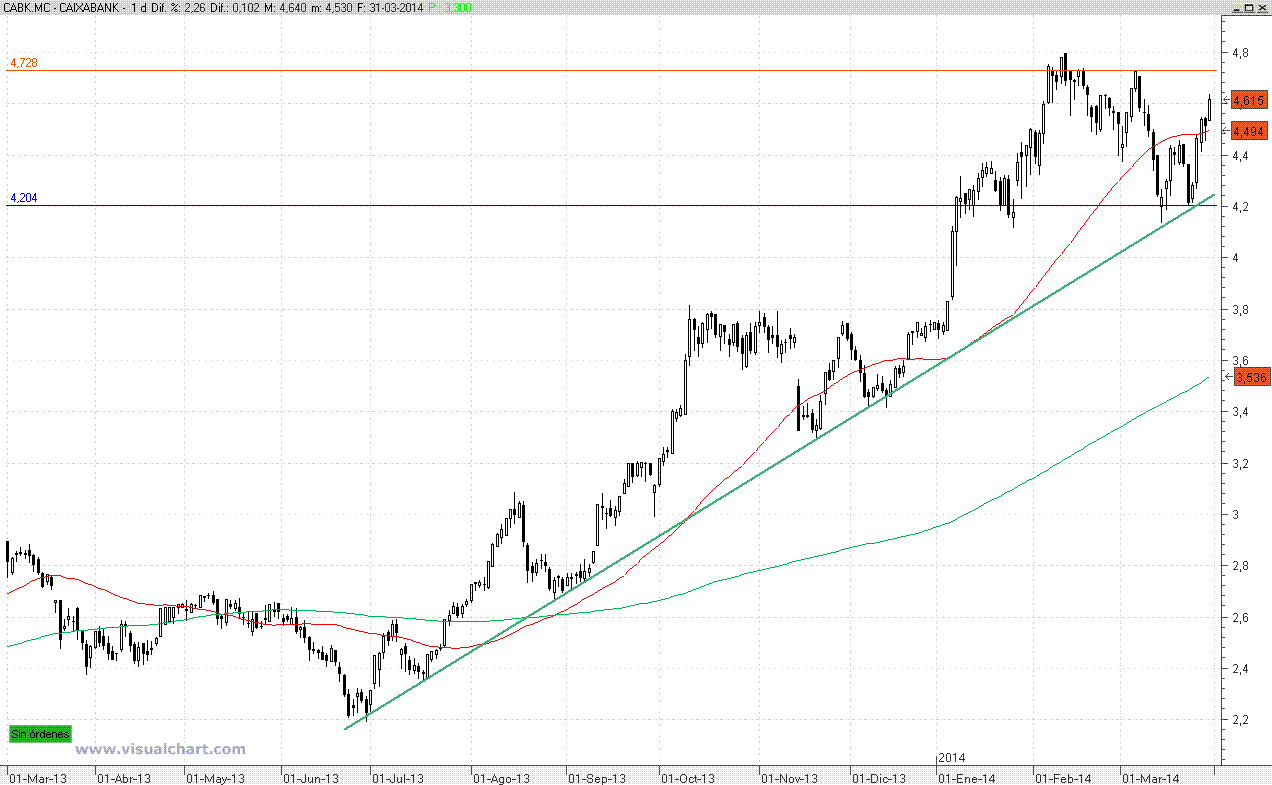The height and width of the screenshot is (785, 1272).
Task: Click the green 'P: 3,300' header value
Action: (450, 8)
